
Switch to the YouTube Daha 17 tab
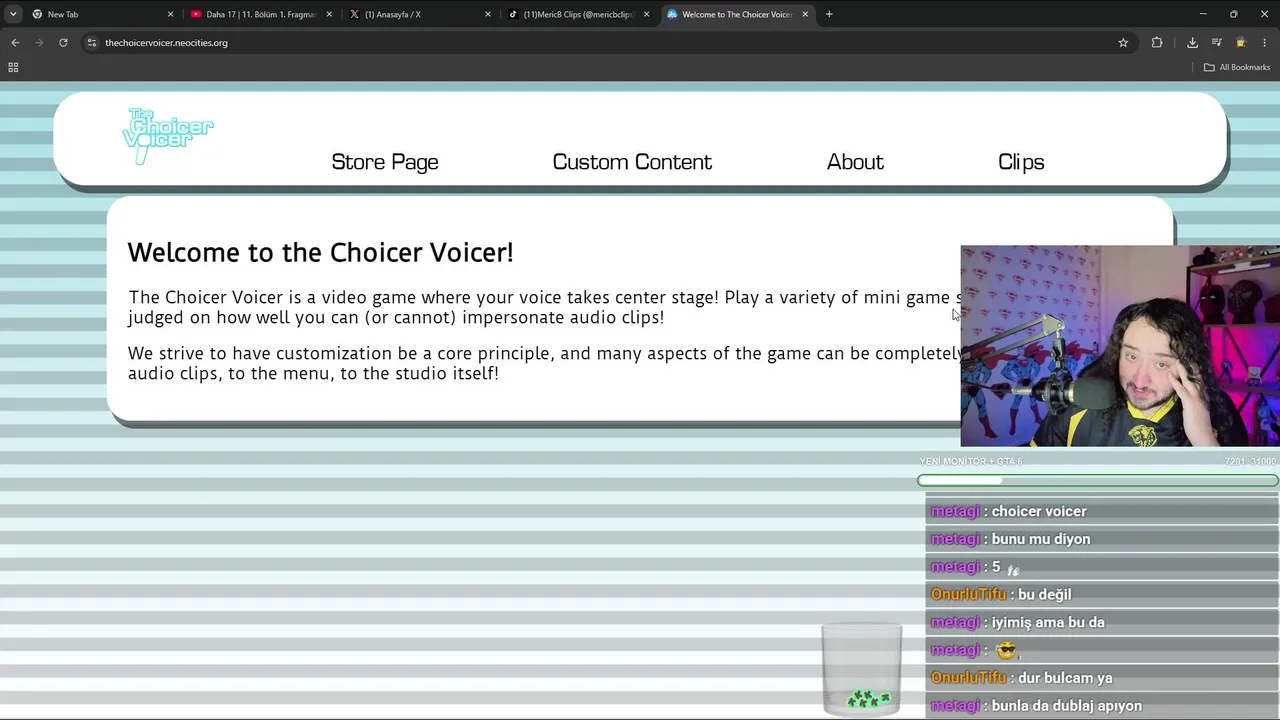coord(261,14)
